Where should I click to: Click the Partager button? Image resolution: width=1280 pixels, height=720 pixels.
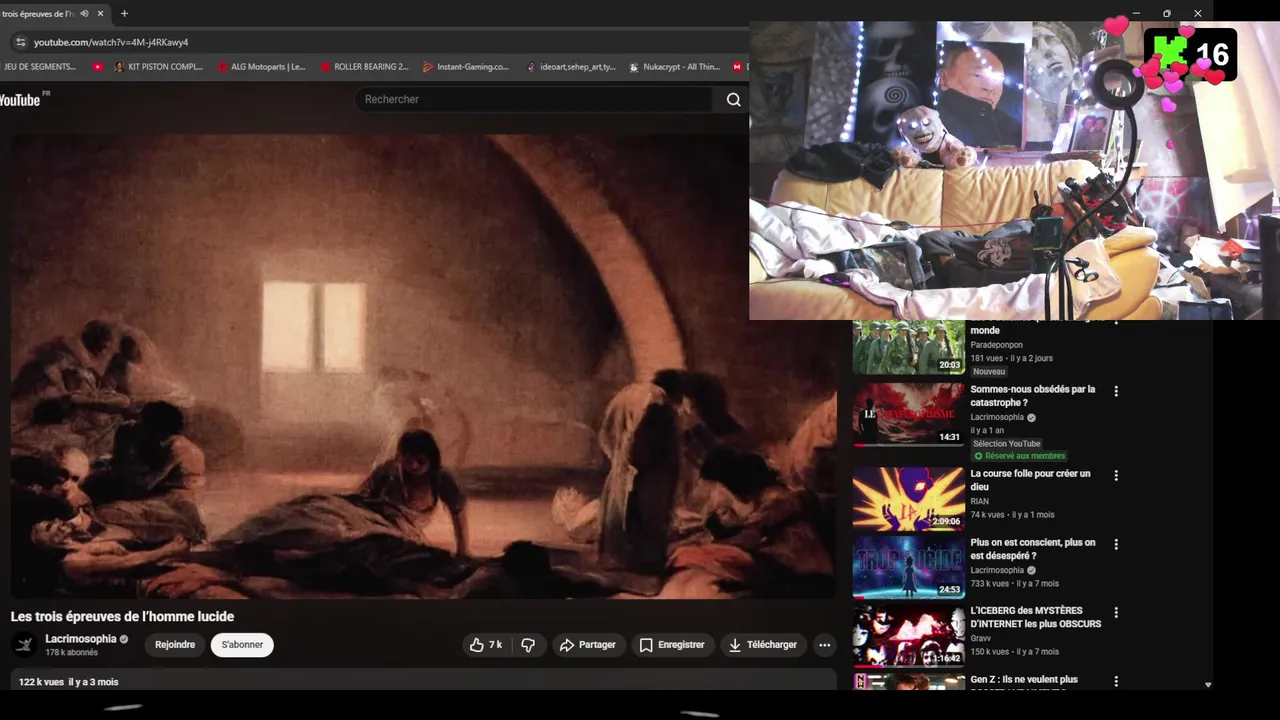point(587,645)
